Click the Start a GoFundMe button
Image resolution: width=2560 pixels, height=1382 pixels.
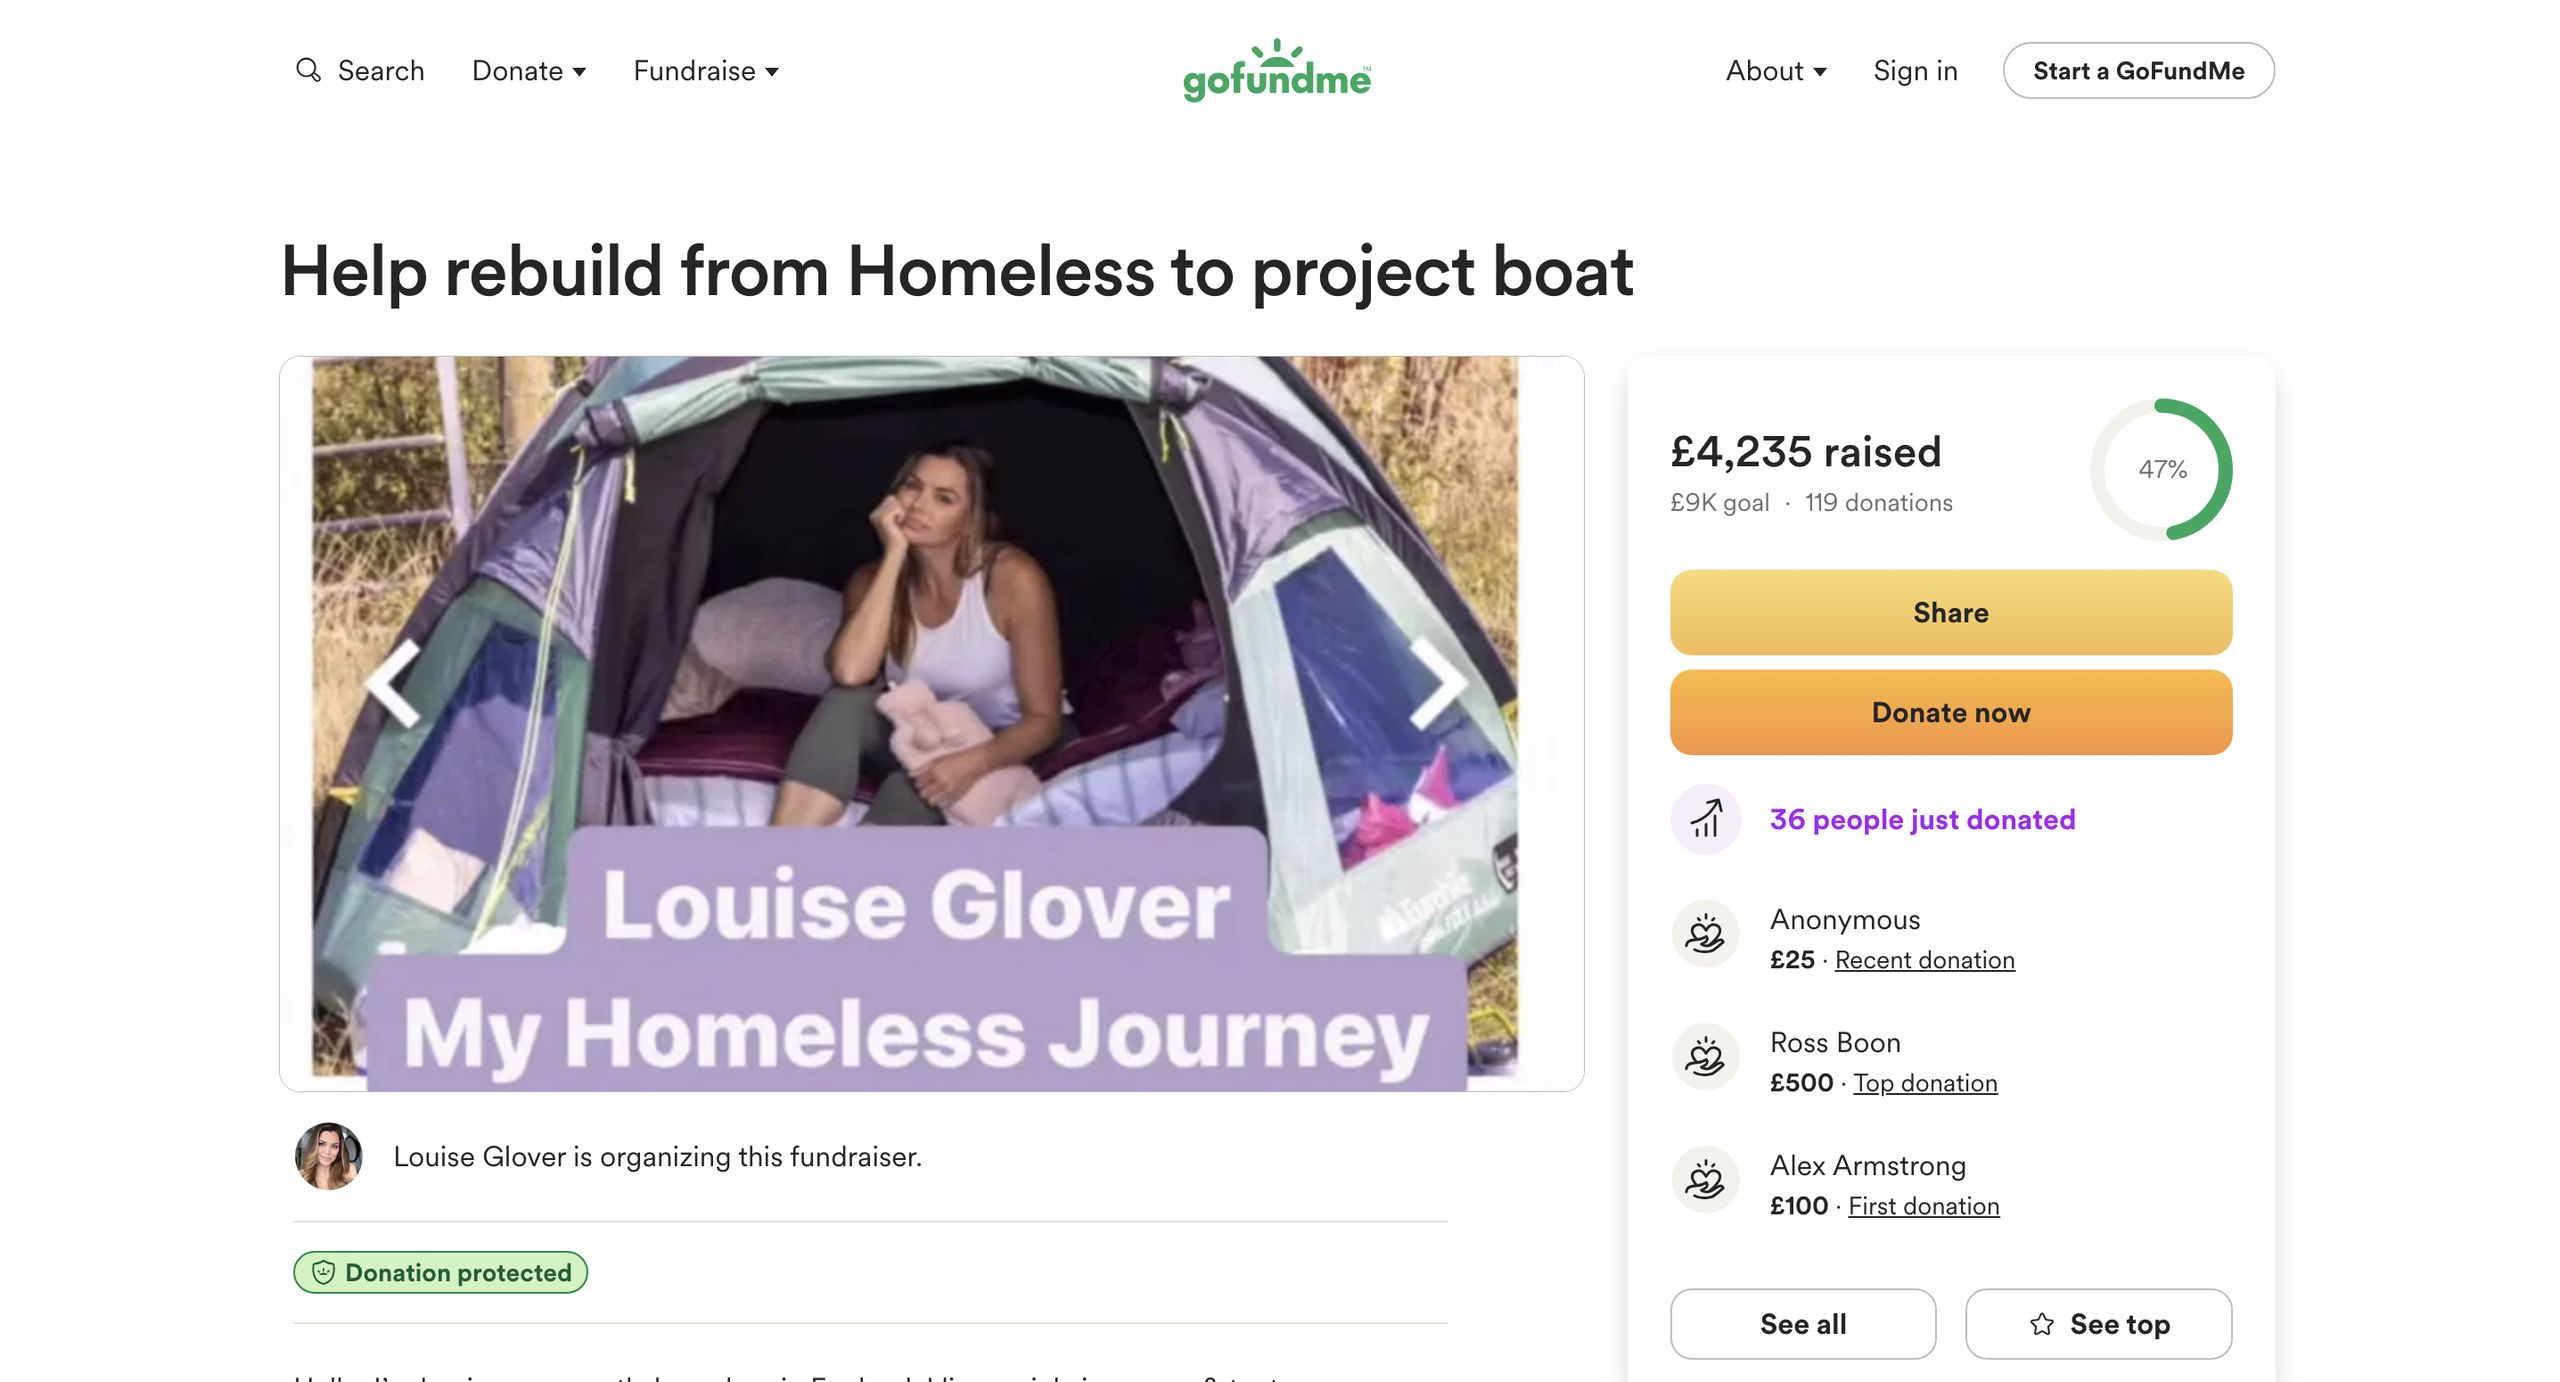pyautogui.click(x=2138, y=71)
